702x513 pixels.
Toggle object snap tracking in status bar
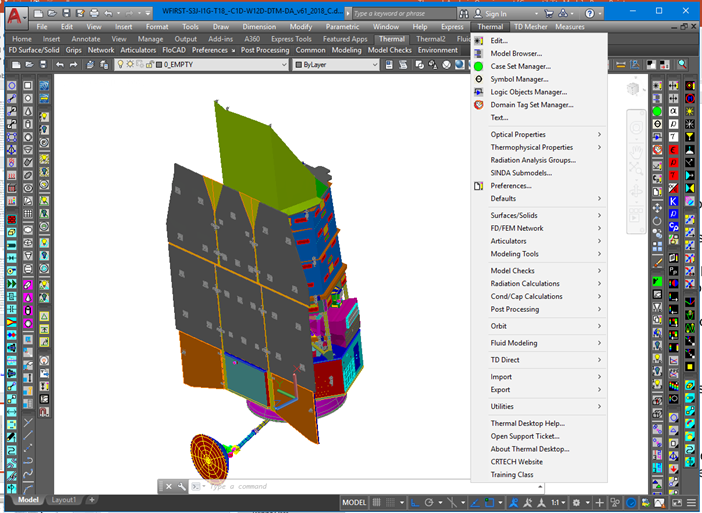(x=475, y=503)
